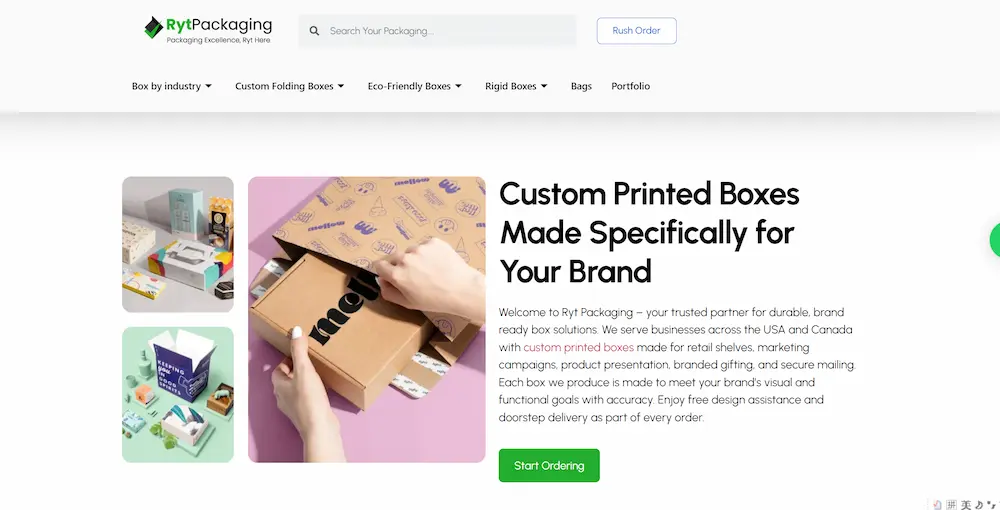
Task: Follow the custom printed boxes link
Action: (578, 347)
